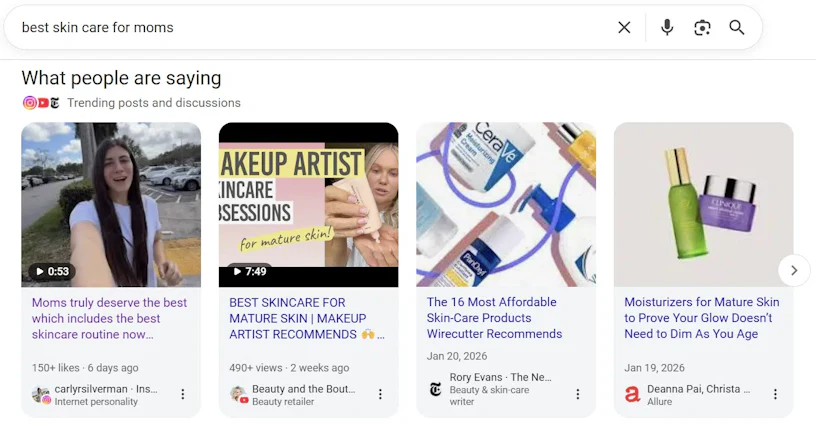
Task: Open more options for Beauty and the Boutique video
Action: click(380, 394)
